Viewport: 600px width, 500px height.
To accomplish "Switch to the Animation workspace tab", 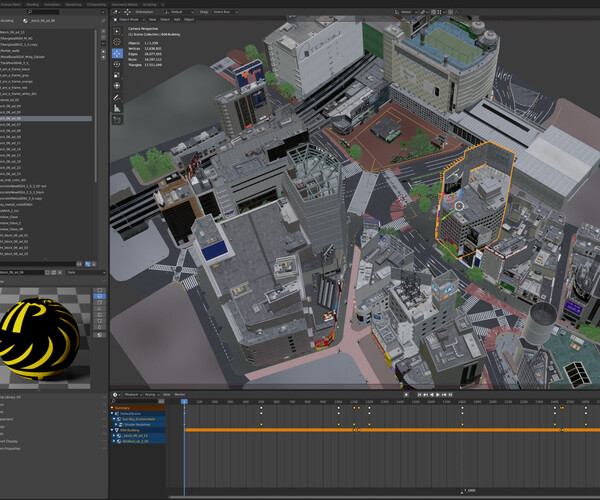I will click(52, 5).
